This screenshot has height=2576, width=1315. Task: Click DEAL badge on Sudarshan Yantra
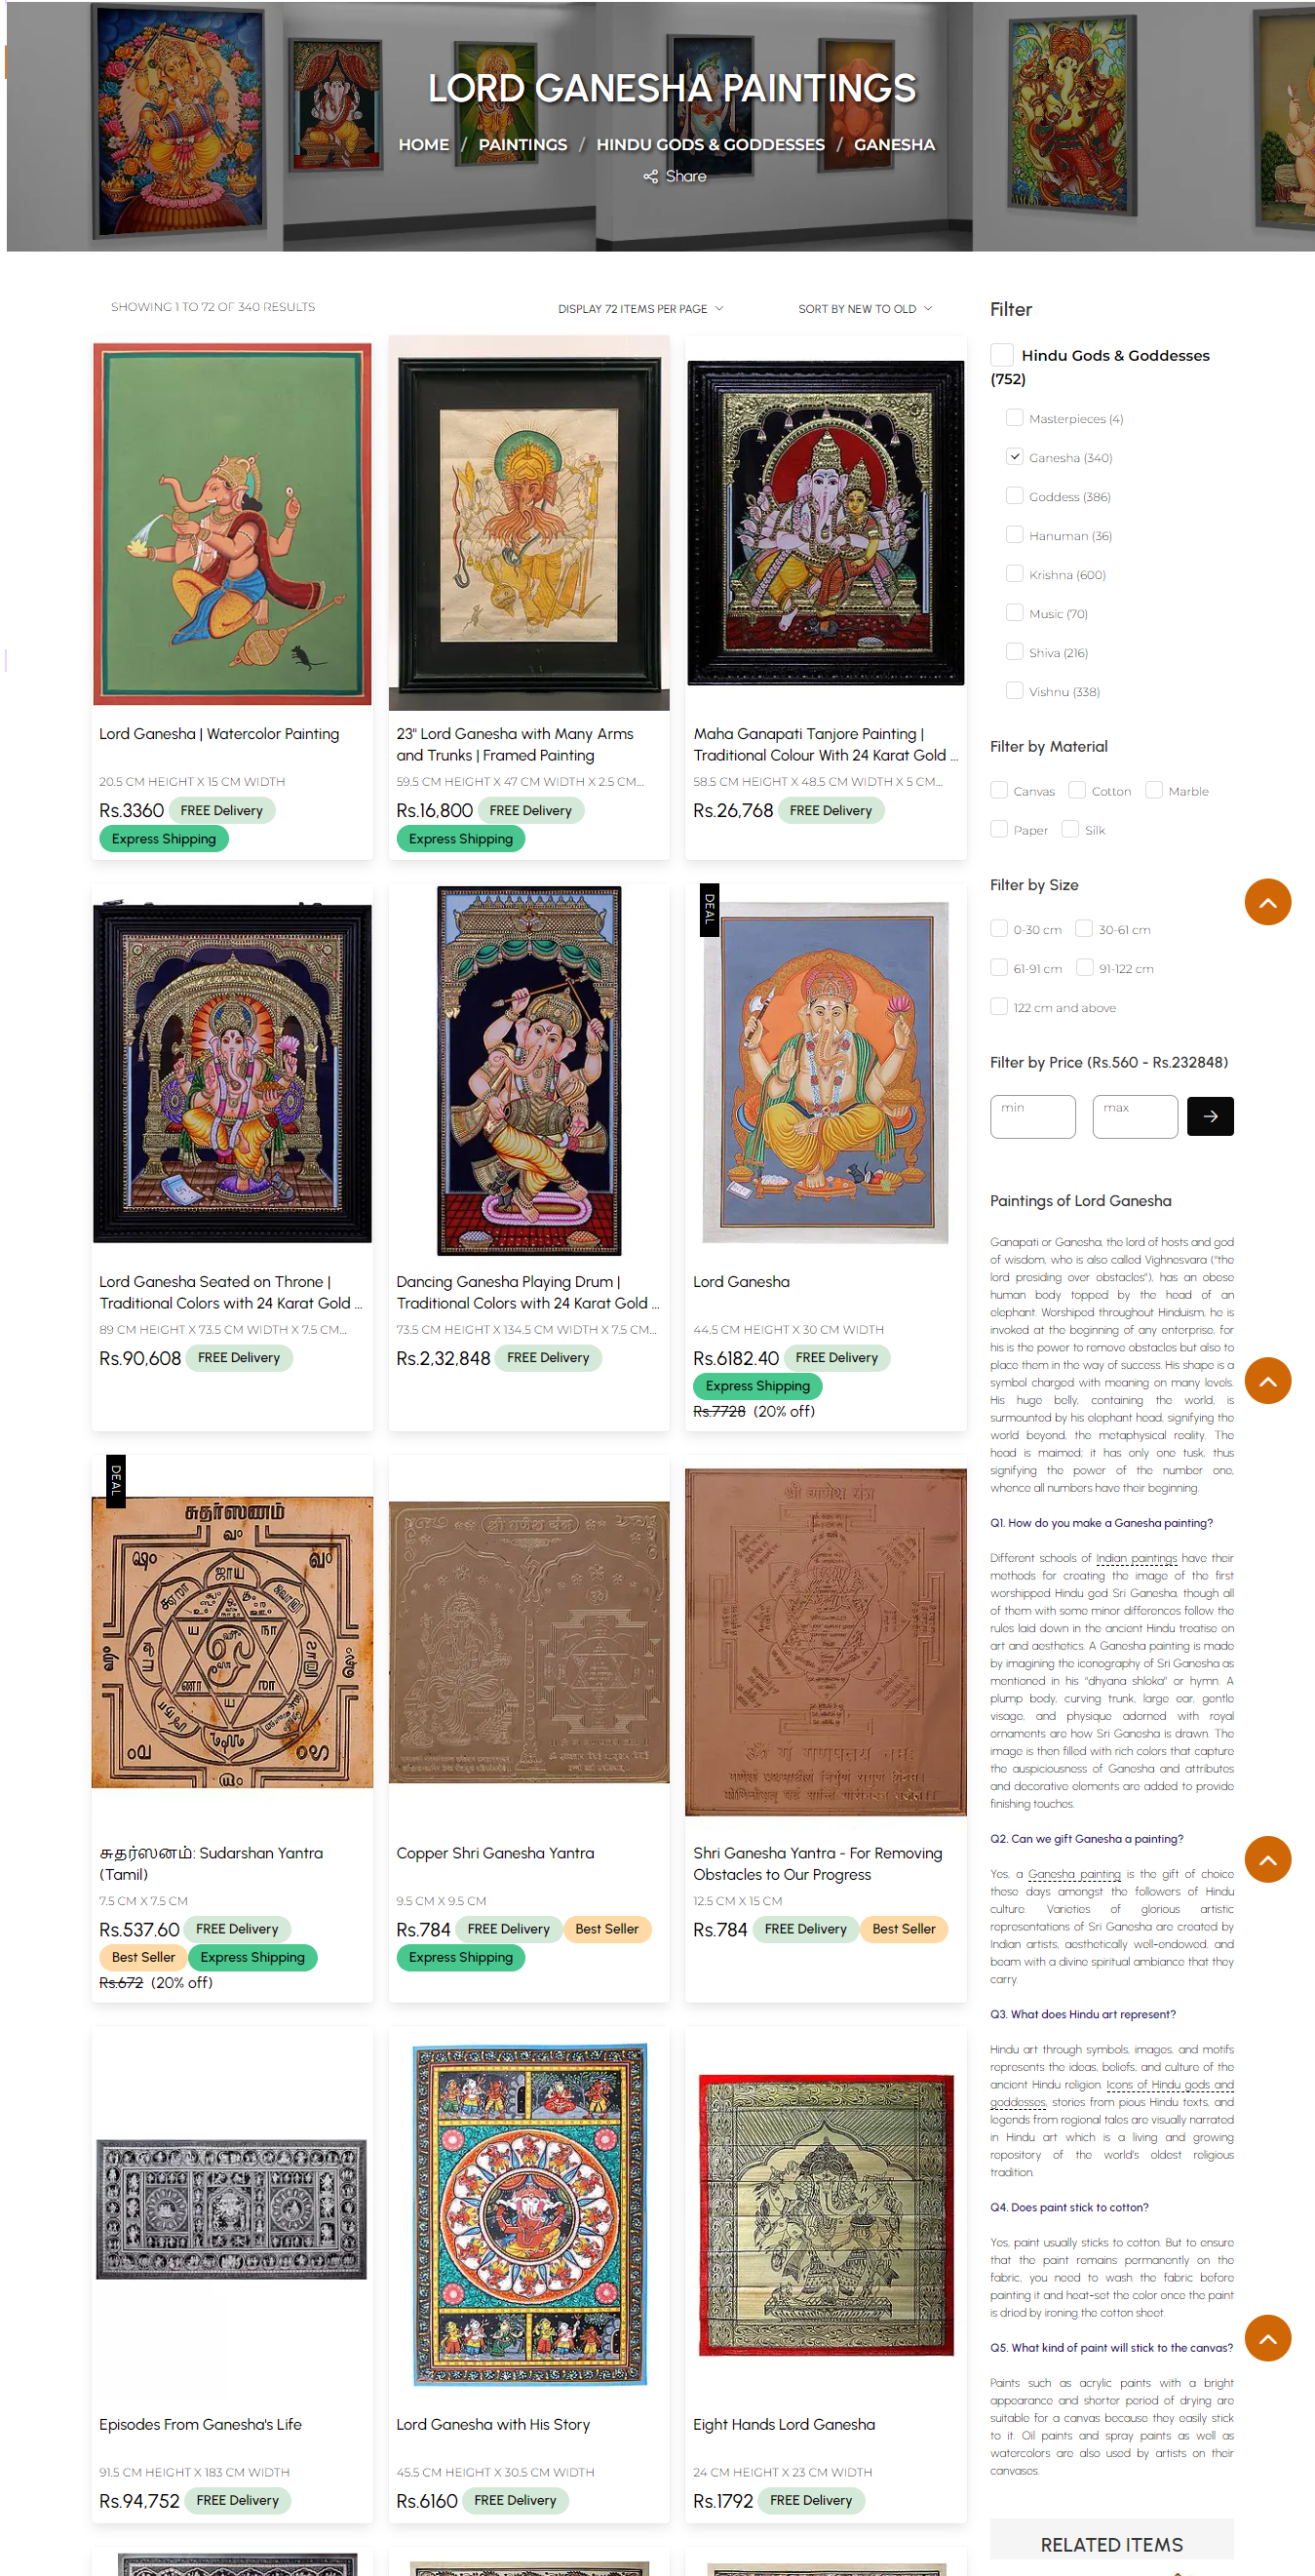coord(116,1480)
